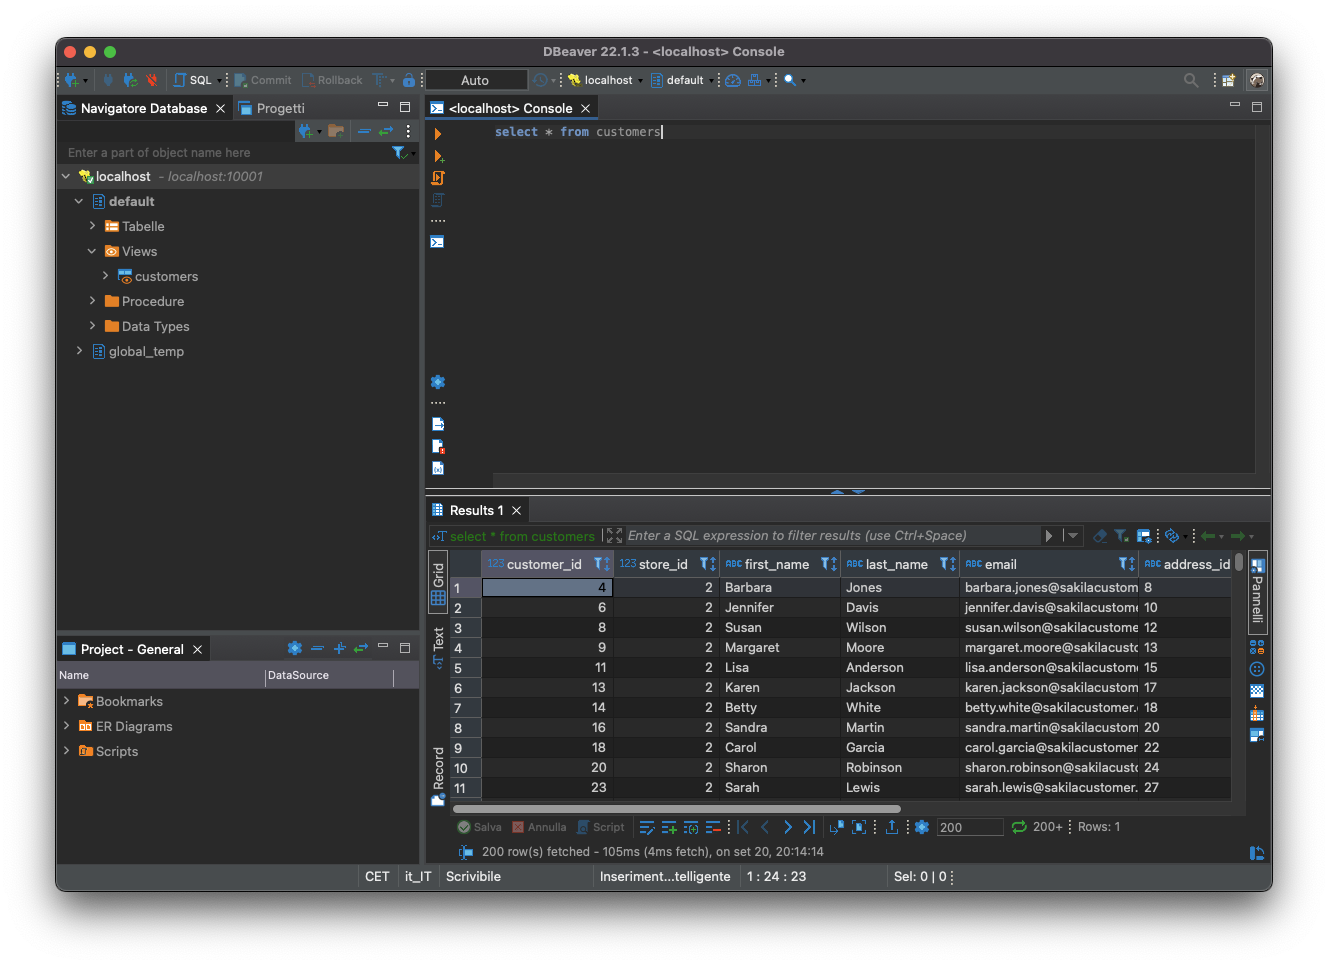
Task: Click the results horizontal scrollbar
Action: (x=676, y=809)
